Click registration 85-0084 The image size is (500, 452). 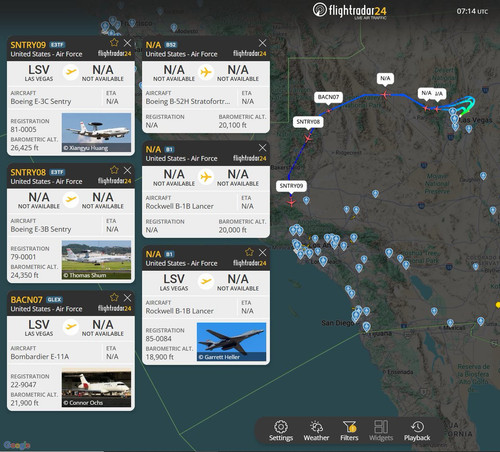click(x=159, y=339)
